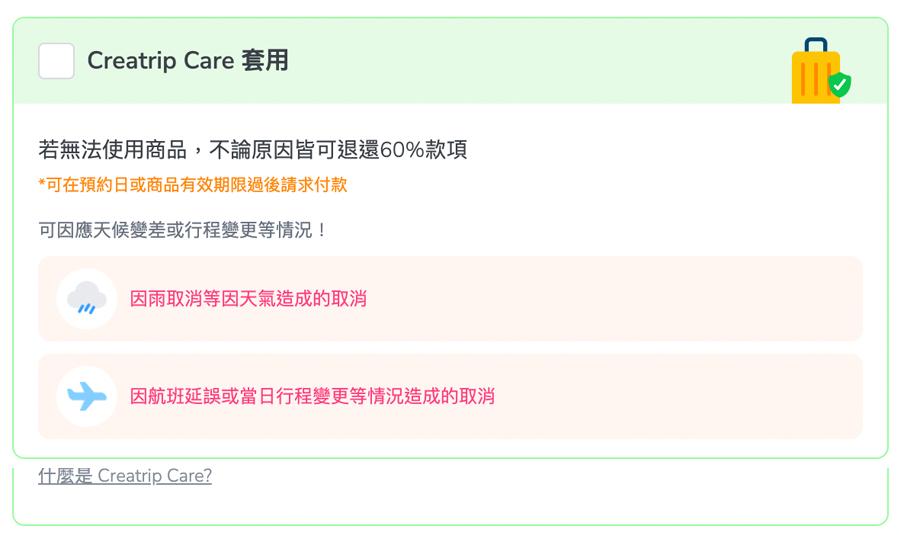Click the word 套用 in the header

pyautogui.click(x=265, y=61)
